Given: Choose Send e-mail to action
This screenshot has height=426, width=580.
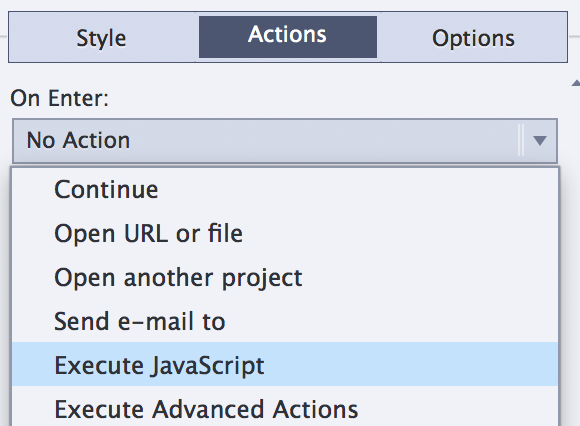Looking at the screenshot, I should pos(285,321).
